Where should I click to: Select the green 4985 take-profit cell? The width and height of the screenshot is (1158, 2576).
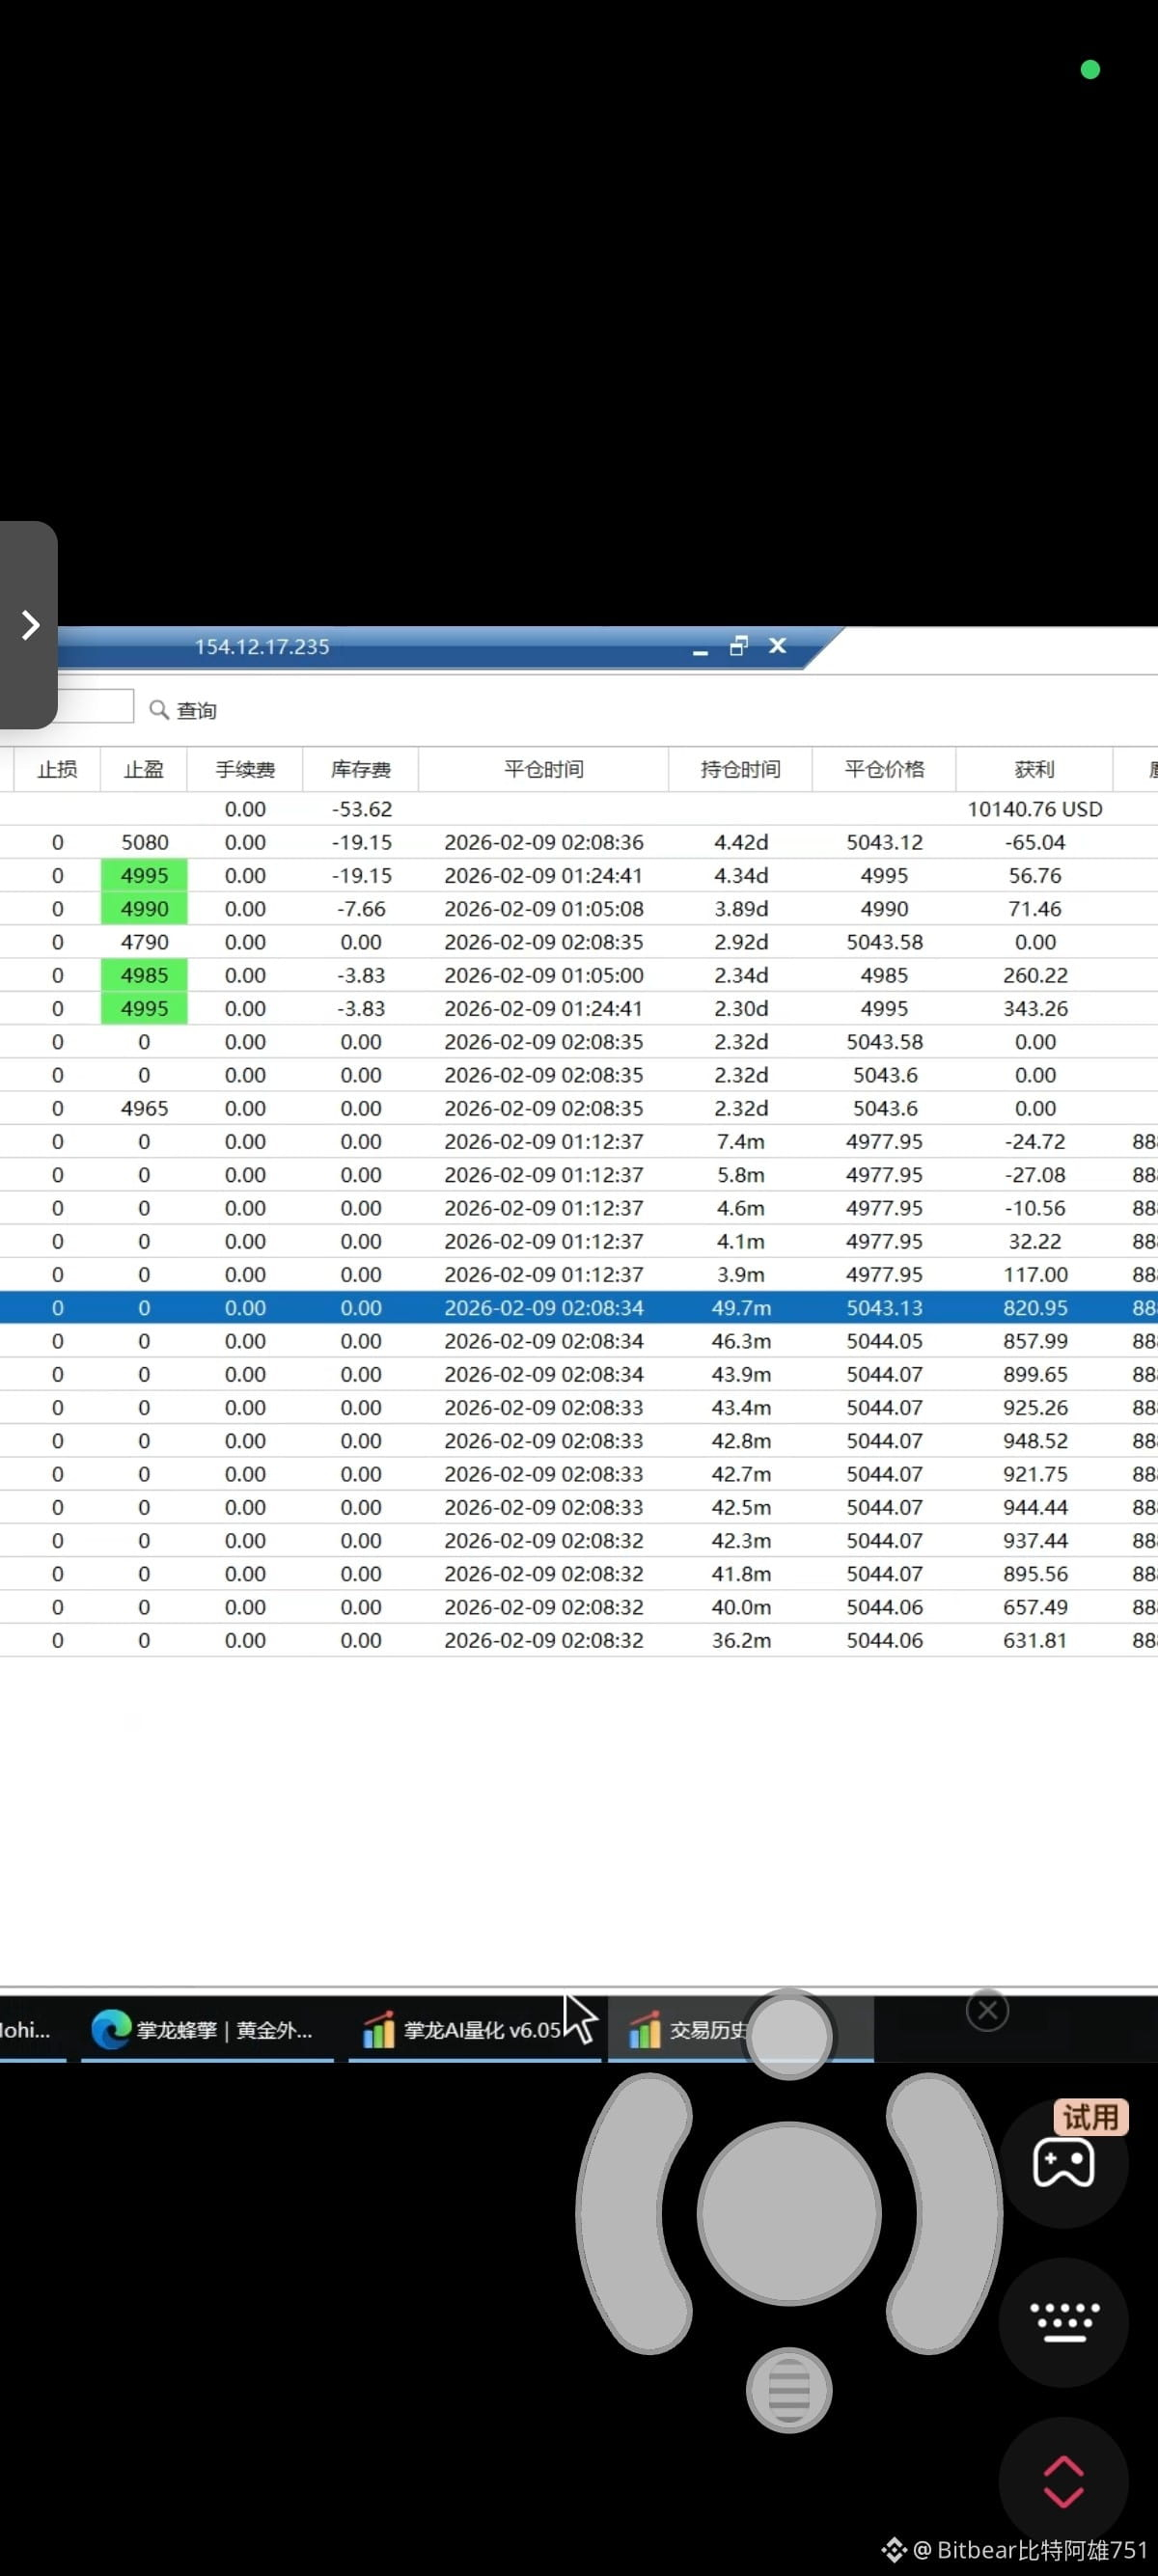144,975
